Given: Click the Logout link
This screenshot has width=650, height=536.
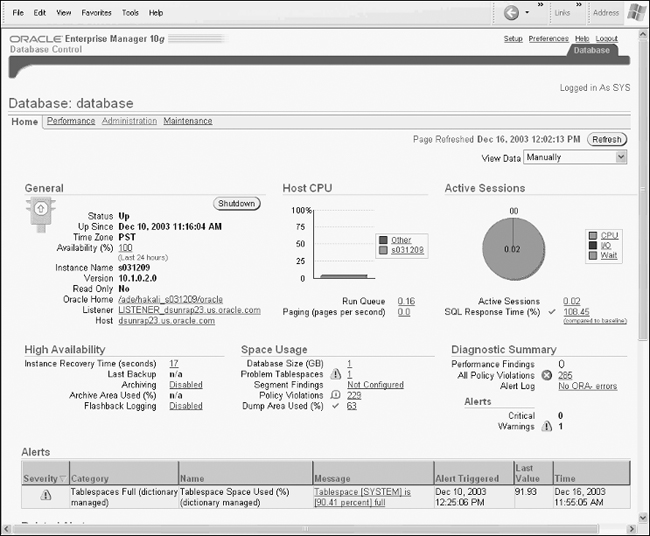Looking at the screenshot, I should click(606, 39).
